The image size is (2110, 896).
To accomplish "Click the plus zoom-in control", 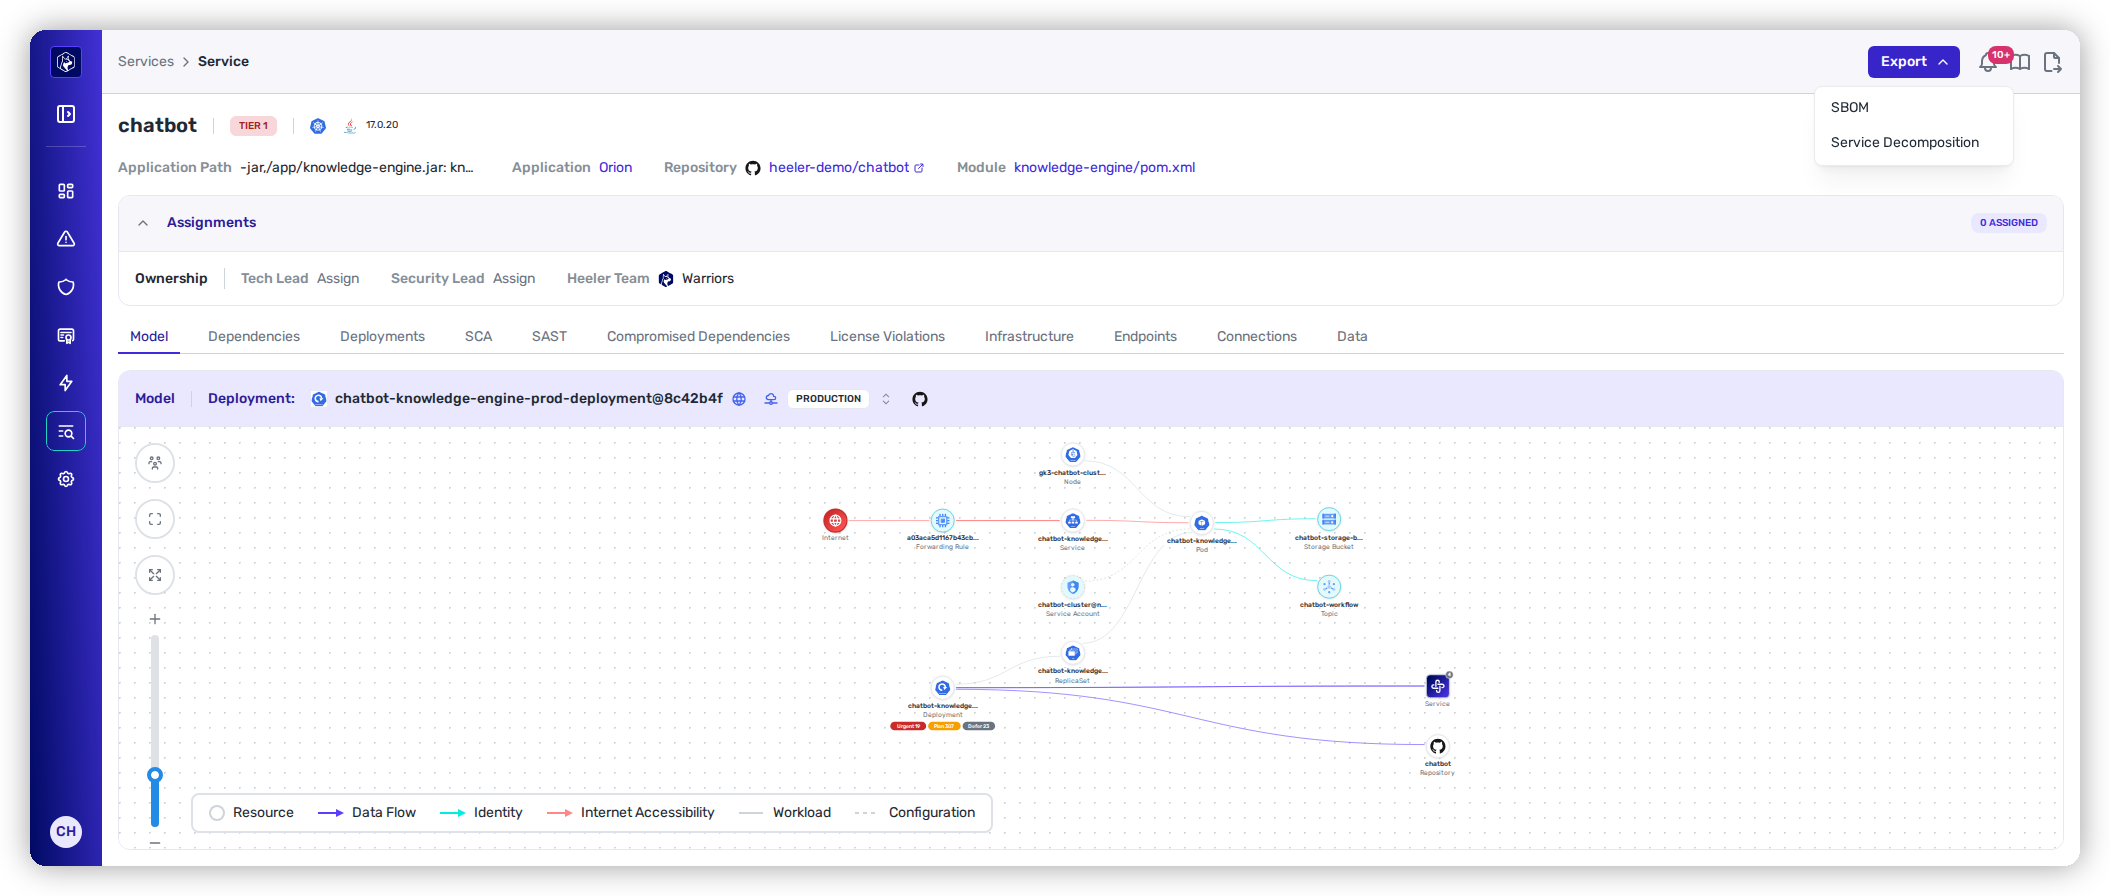I will 155,619.
